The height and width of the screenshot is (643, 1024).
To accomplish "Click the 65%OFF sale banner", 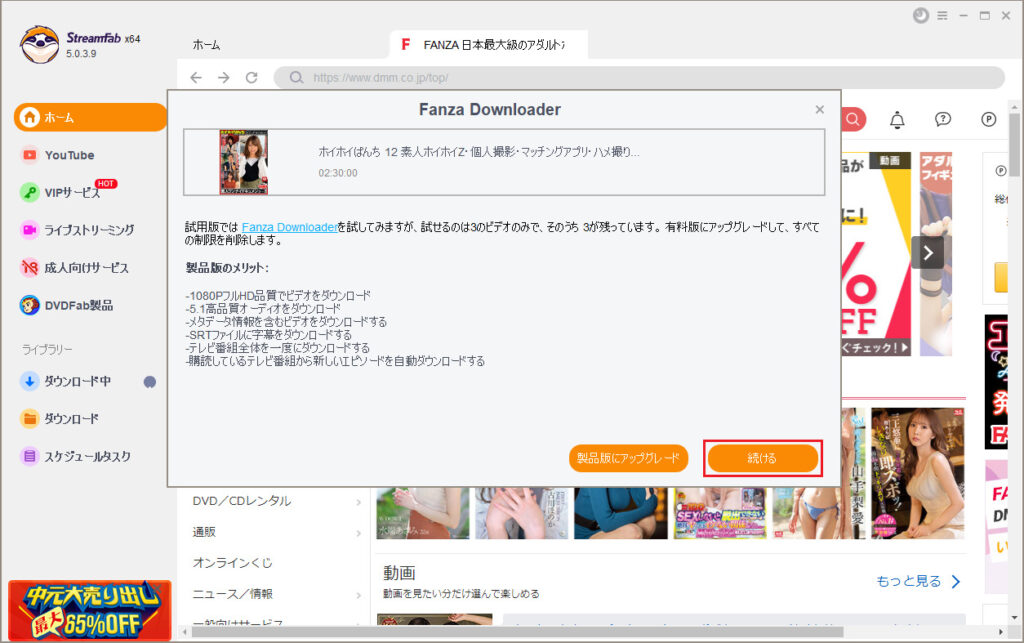I will click(90, 610).
